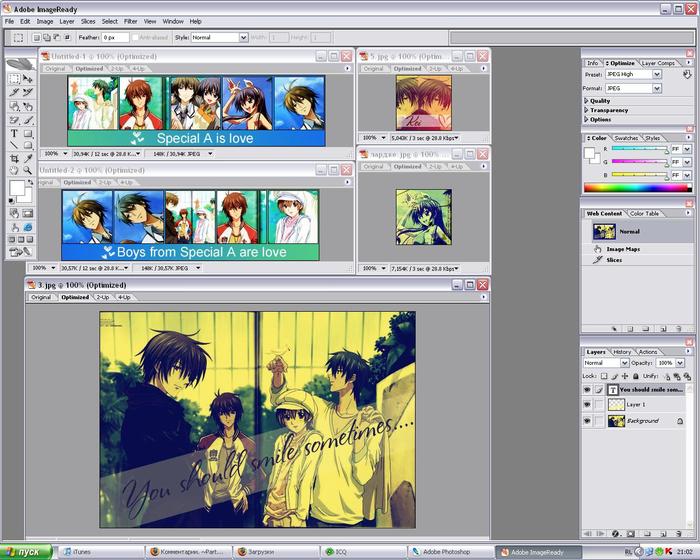The height and width of the screenshot is (560, 700).
Task: Swap foreground and background colors arrow
Action: coord(30,182)
